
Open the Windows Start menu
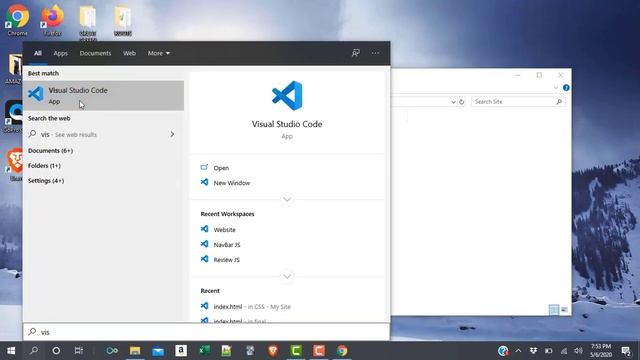(11, 351)
